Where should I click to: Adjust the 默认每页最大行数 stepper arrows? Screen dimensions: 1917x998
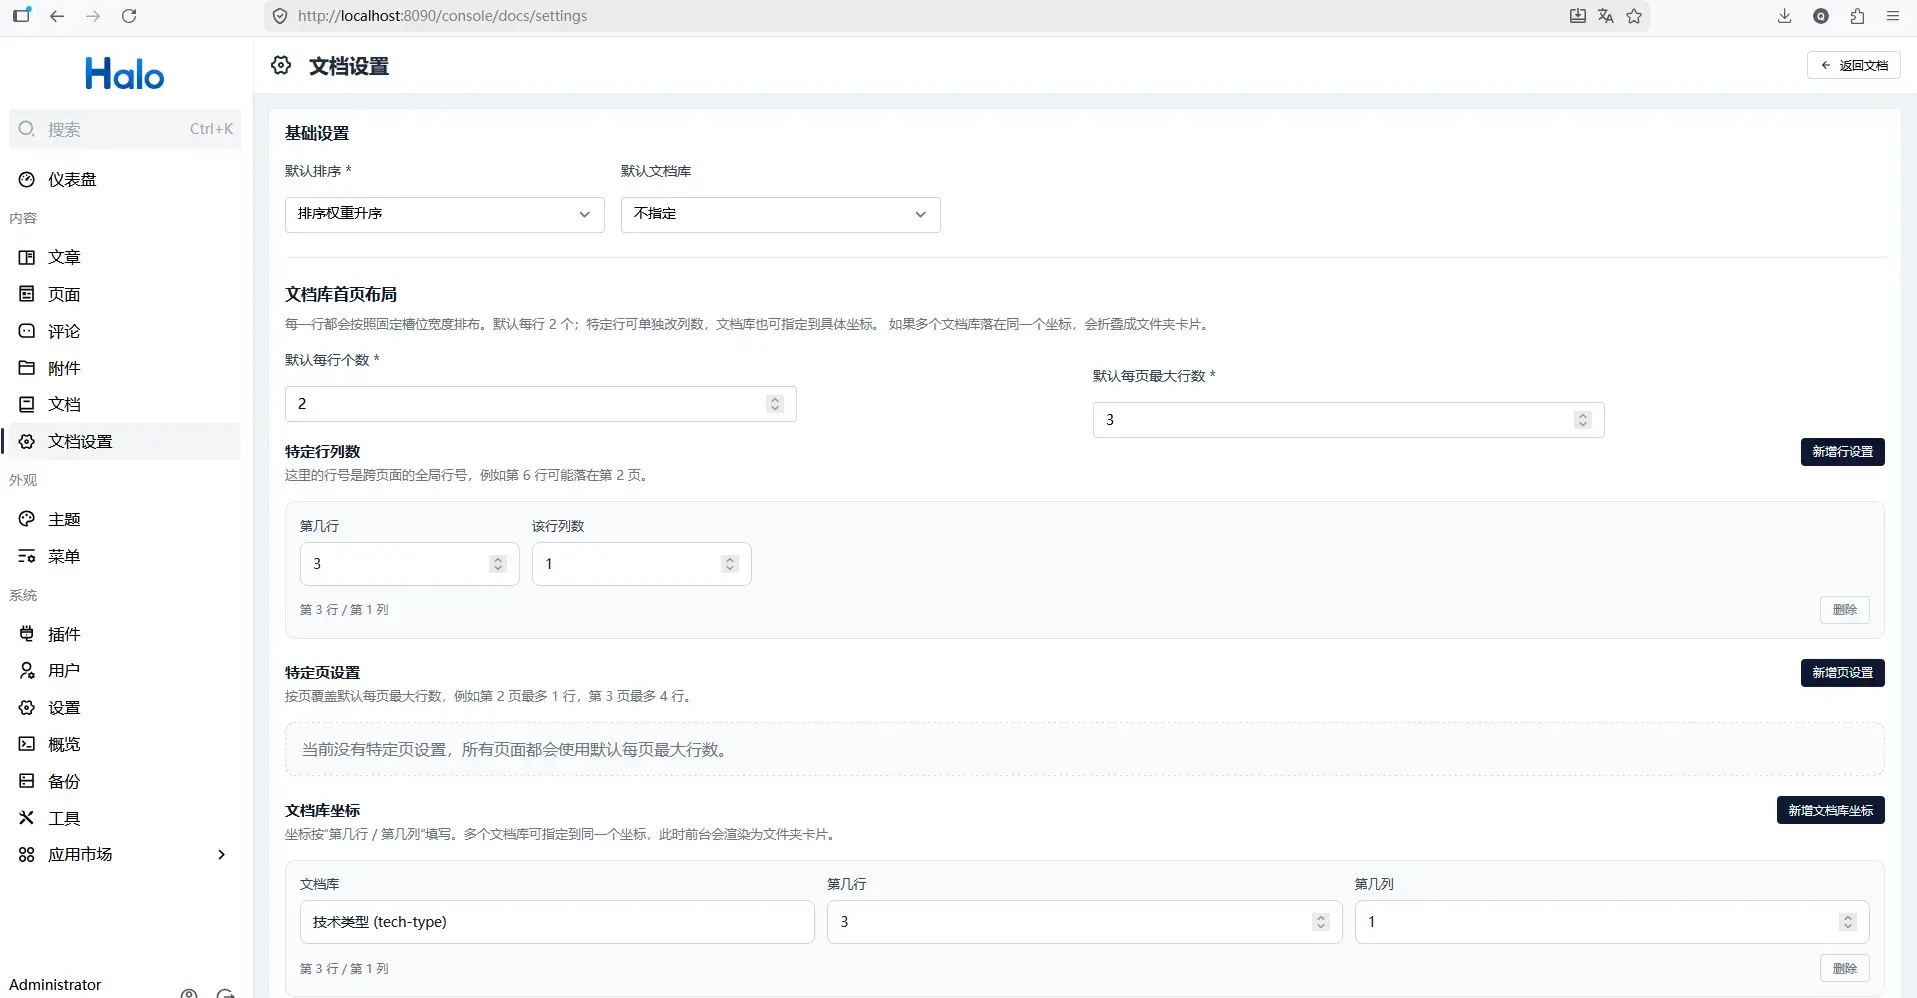click(1583, 420)
